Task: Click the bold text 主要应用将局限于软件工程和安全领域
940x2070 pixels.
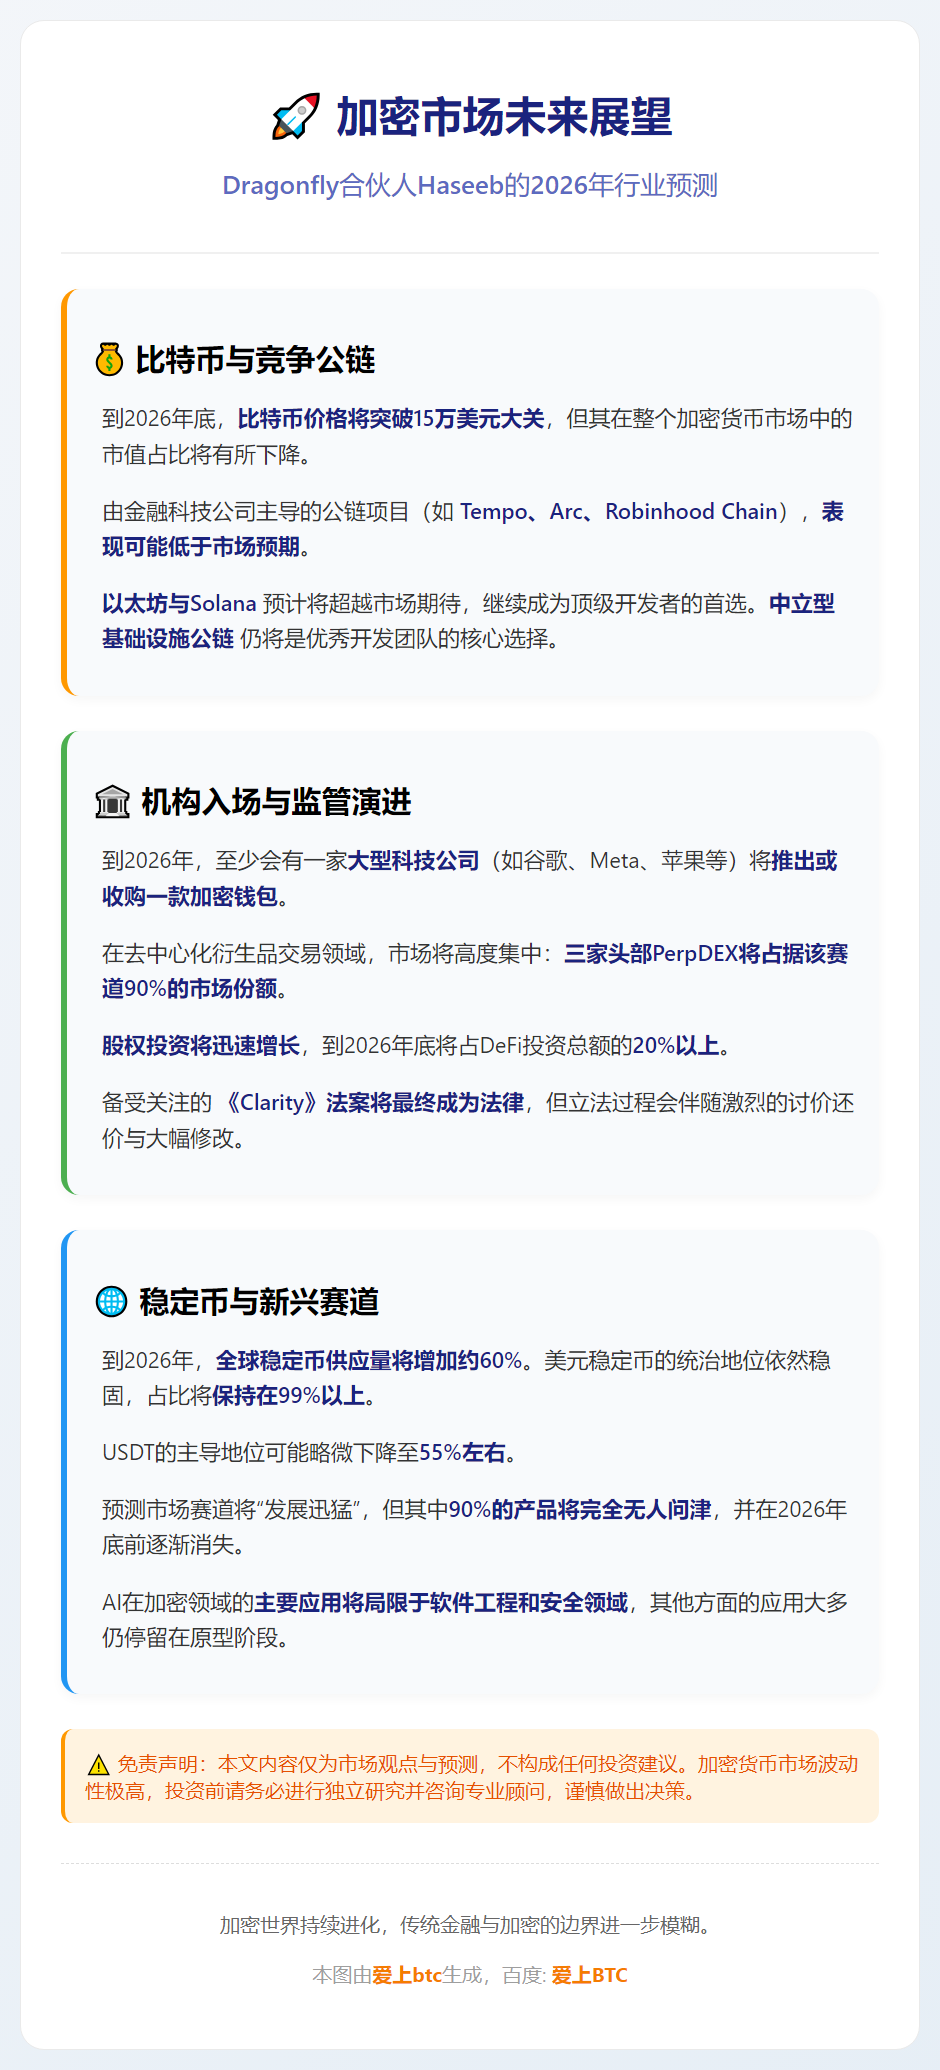Action: (x=441, y=1603)
